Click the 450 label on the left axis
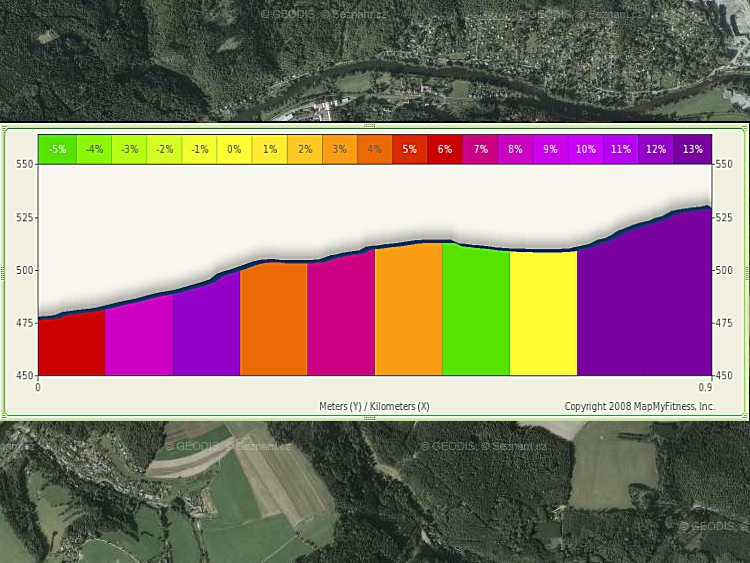 pyautogui.click(x=24, y=375)
